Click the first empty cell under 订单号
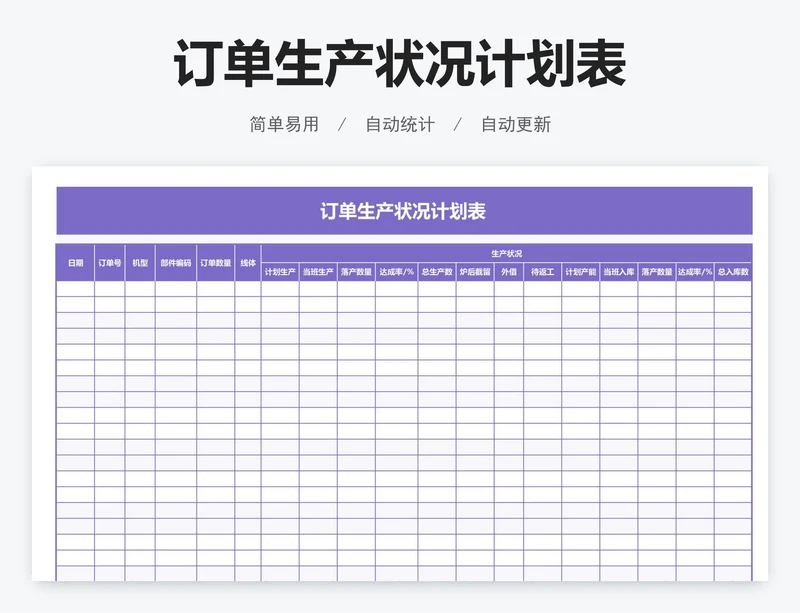This screenshot has width=800, height=613. coord(110,289)
